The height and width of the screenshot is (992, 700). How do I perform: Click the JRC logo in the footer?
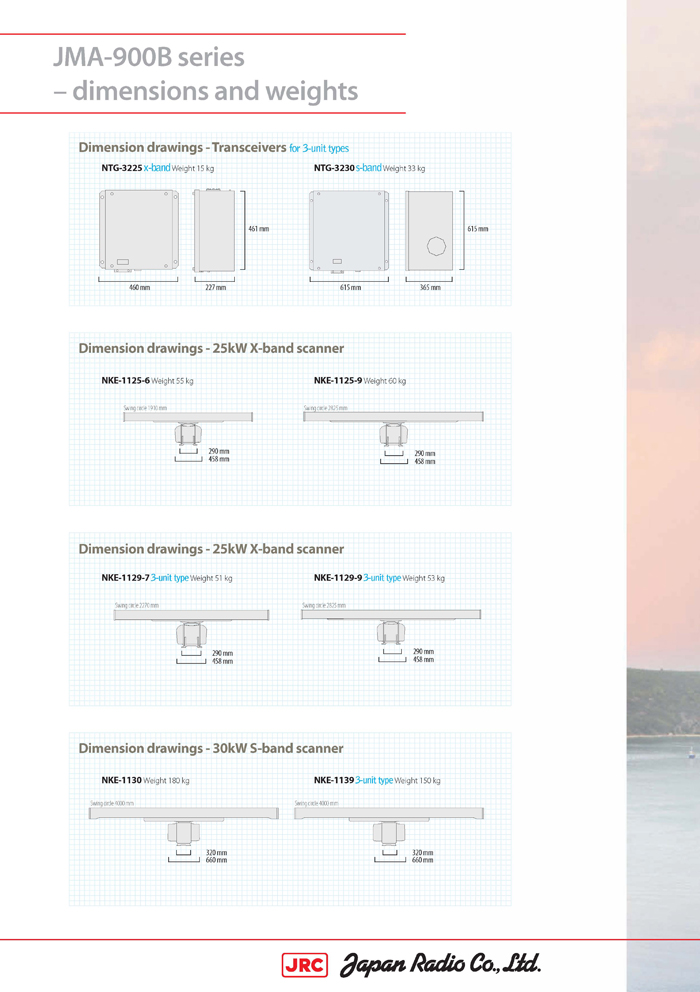[304, 965]
